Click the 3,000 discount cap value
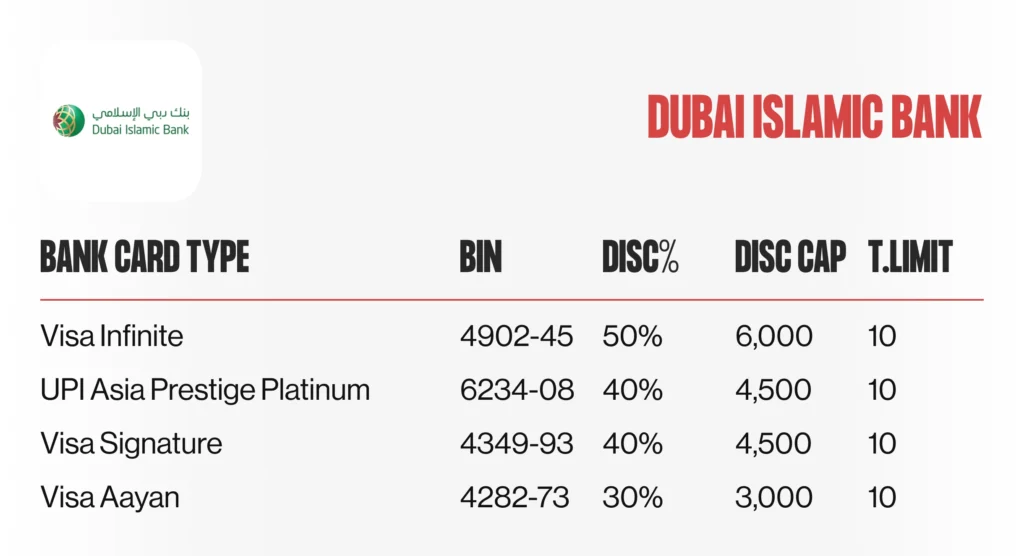 tap(773, 496)
